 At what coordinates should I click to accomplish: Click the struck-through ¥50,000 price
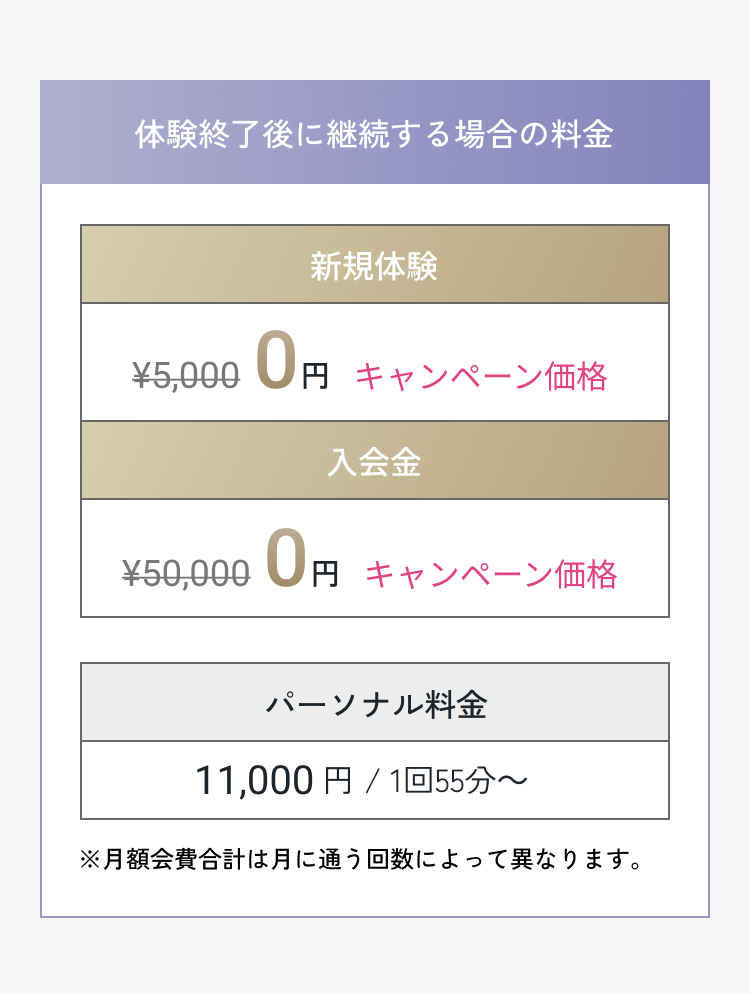(186, 572)
